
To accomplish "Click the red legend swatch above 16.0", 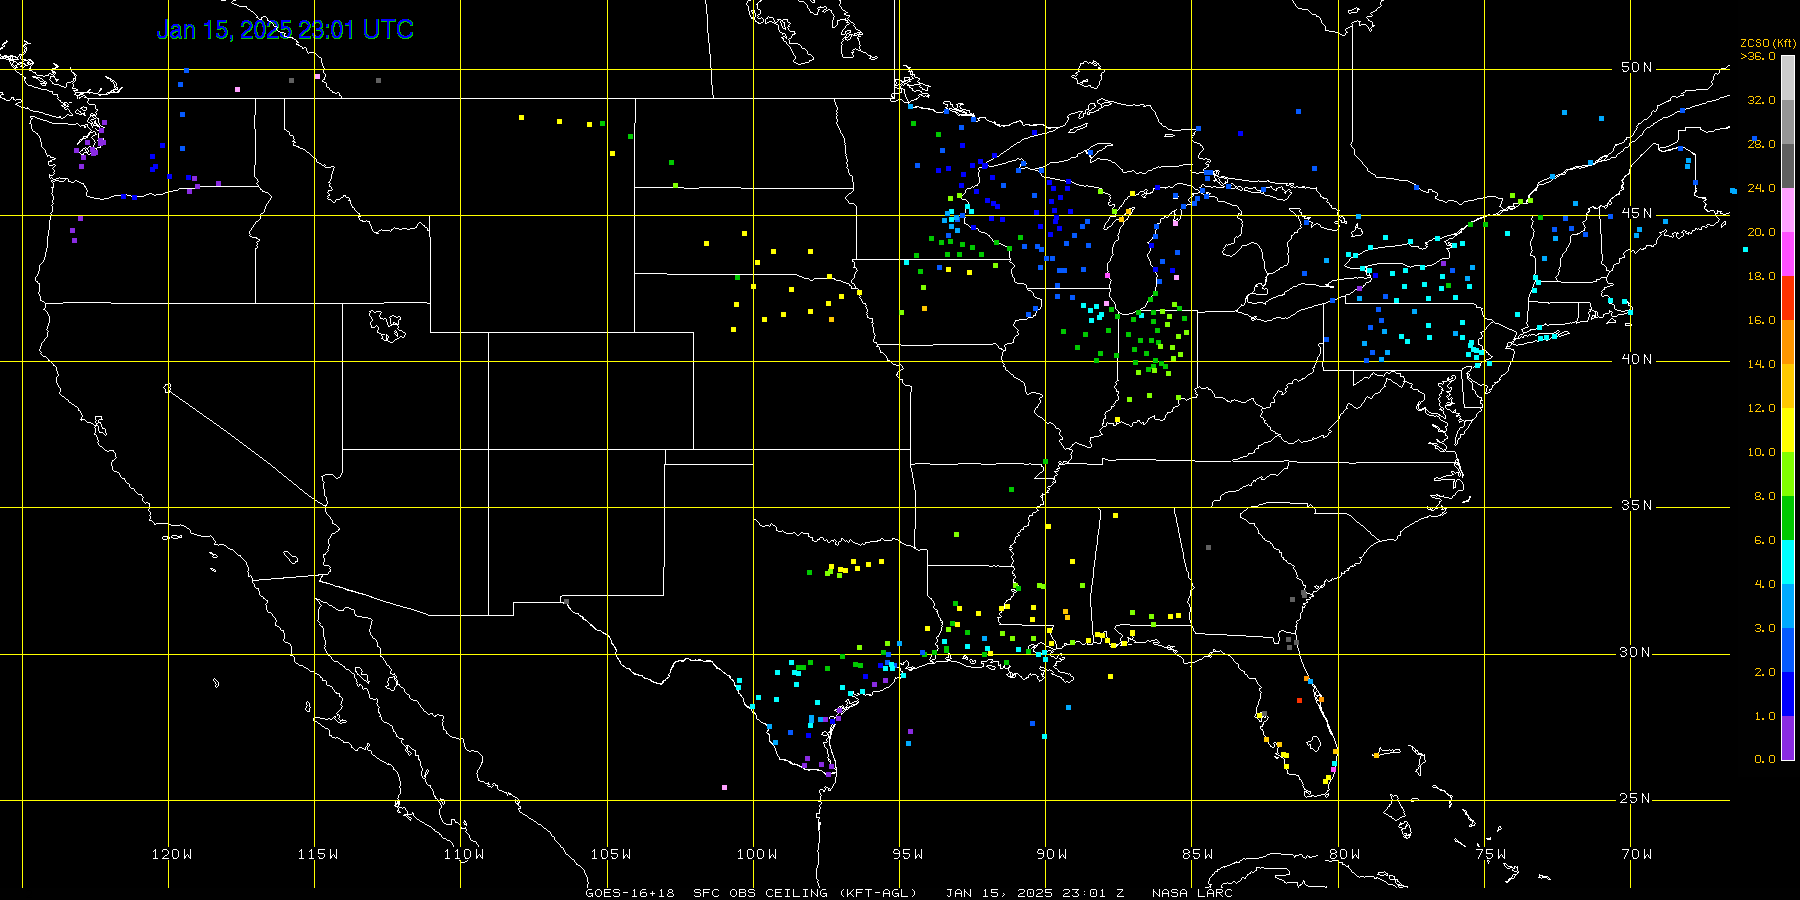I will click(1788, 298).
